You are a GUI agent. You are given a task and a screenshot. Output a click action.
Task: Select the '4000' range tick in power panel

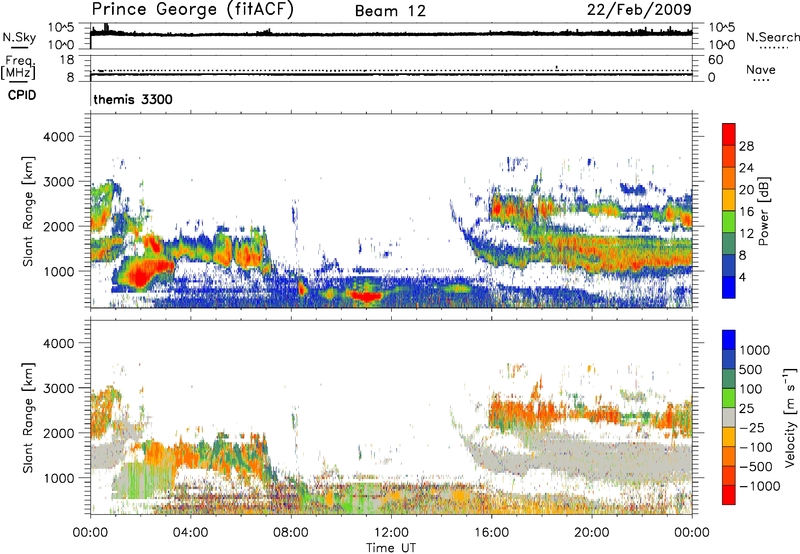[58, 137]
